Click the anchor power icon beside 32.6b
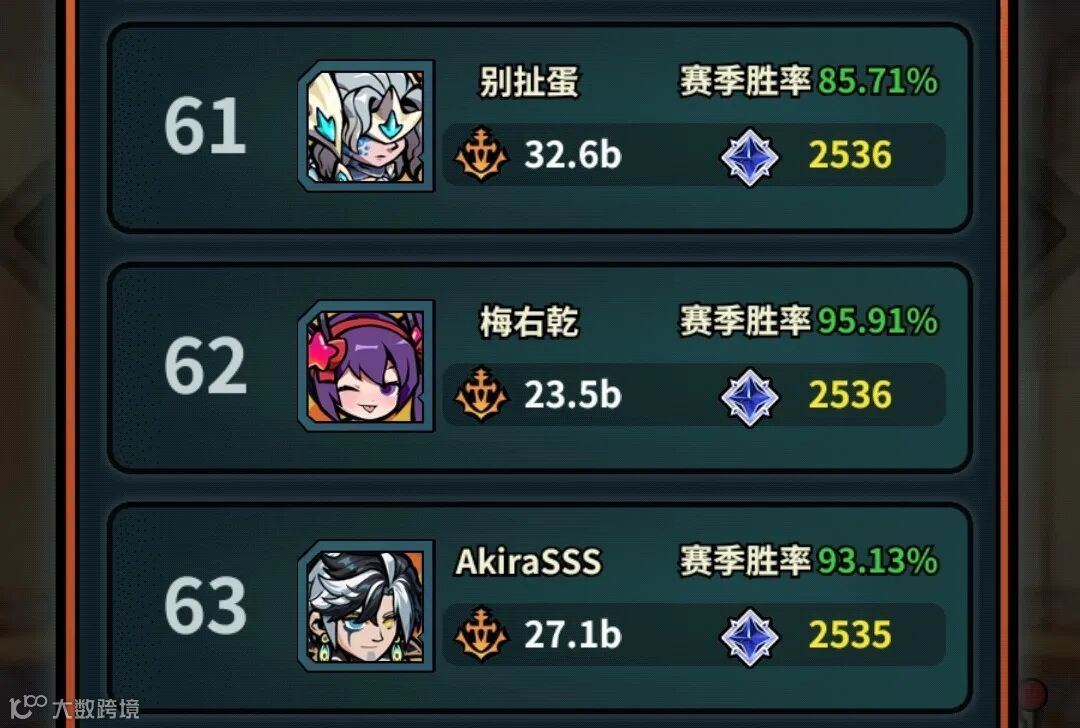This screenshot has height=728, width=1080. click(481, 154)
